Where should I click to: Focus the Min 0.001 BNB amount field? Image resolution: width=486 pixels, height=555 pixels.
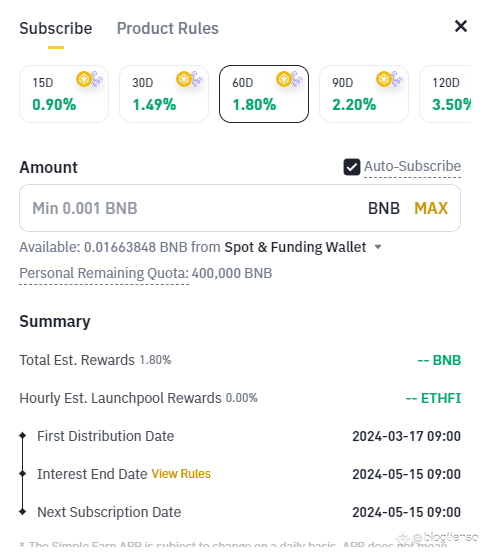coord(240,208)
